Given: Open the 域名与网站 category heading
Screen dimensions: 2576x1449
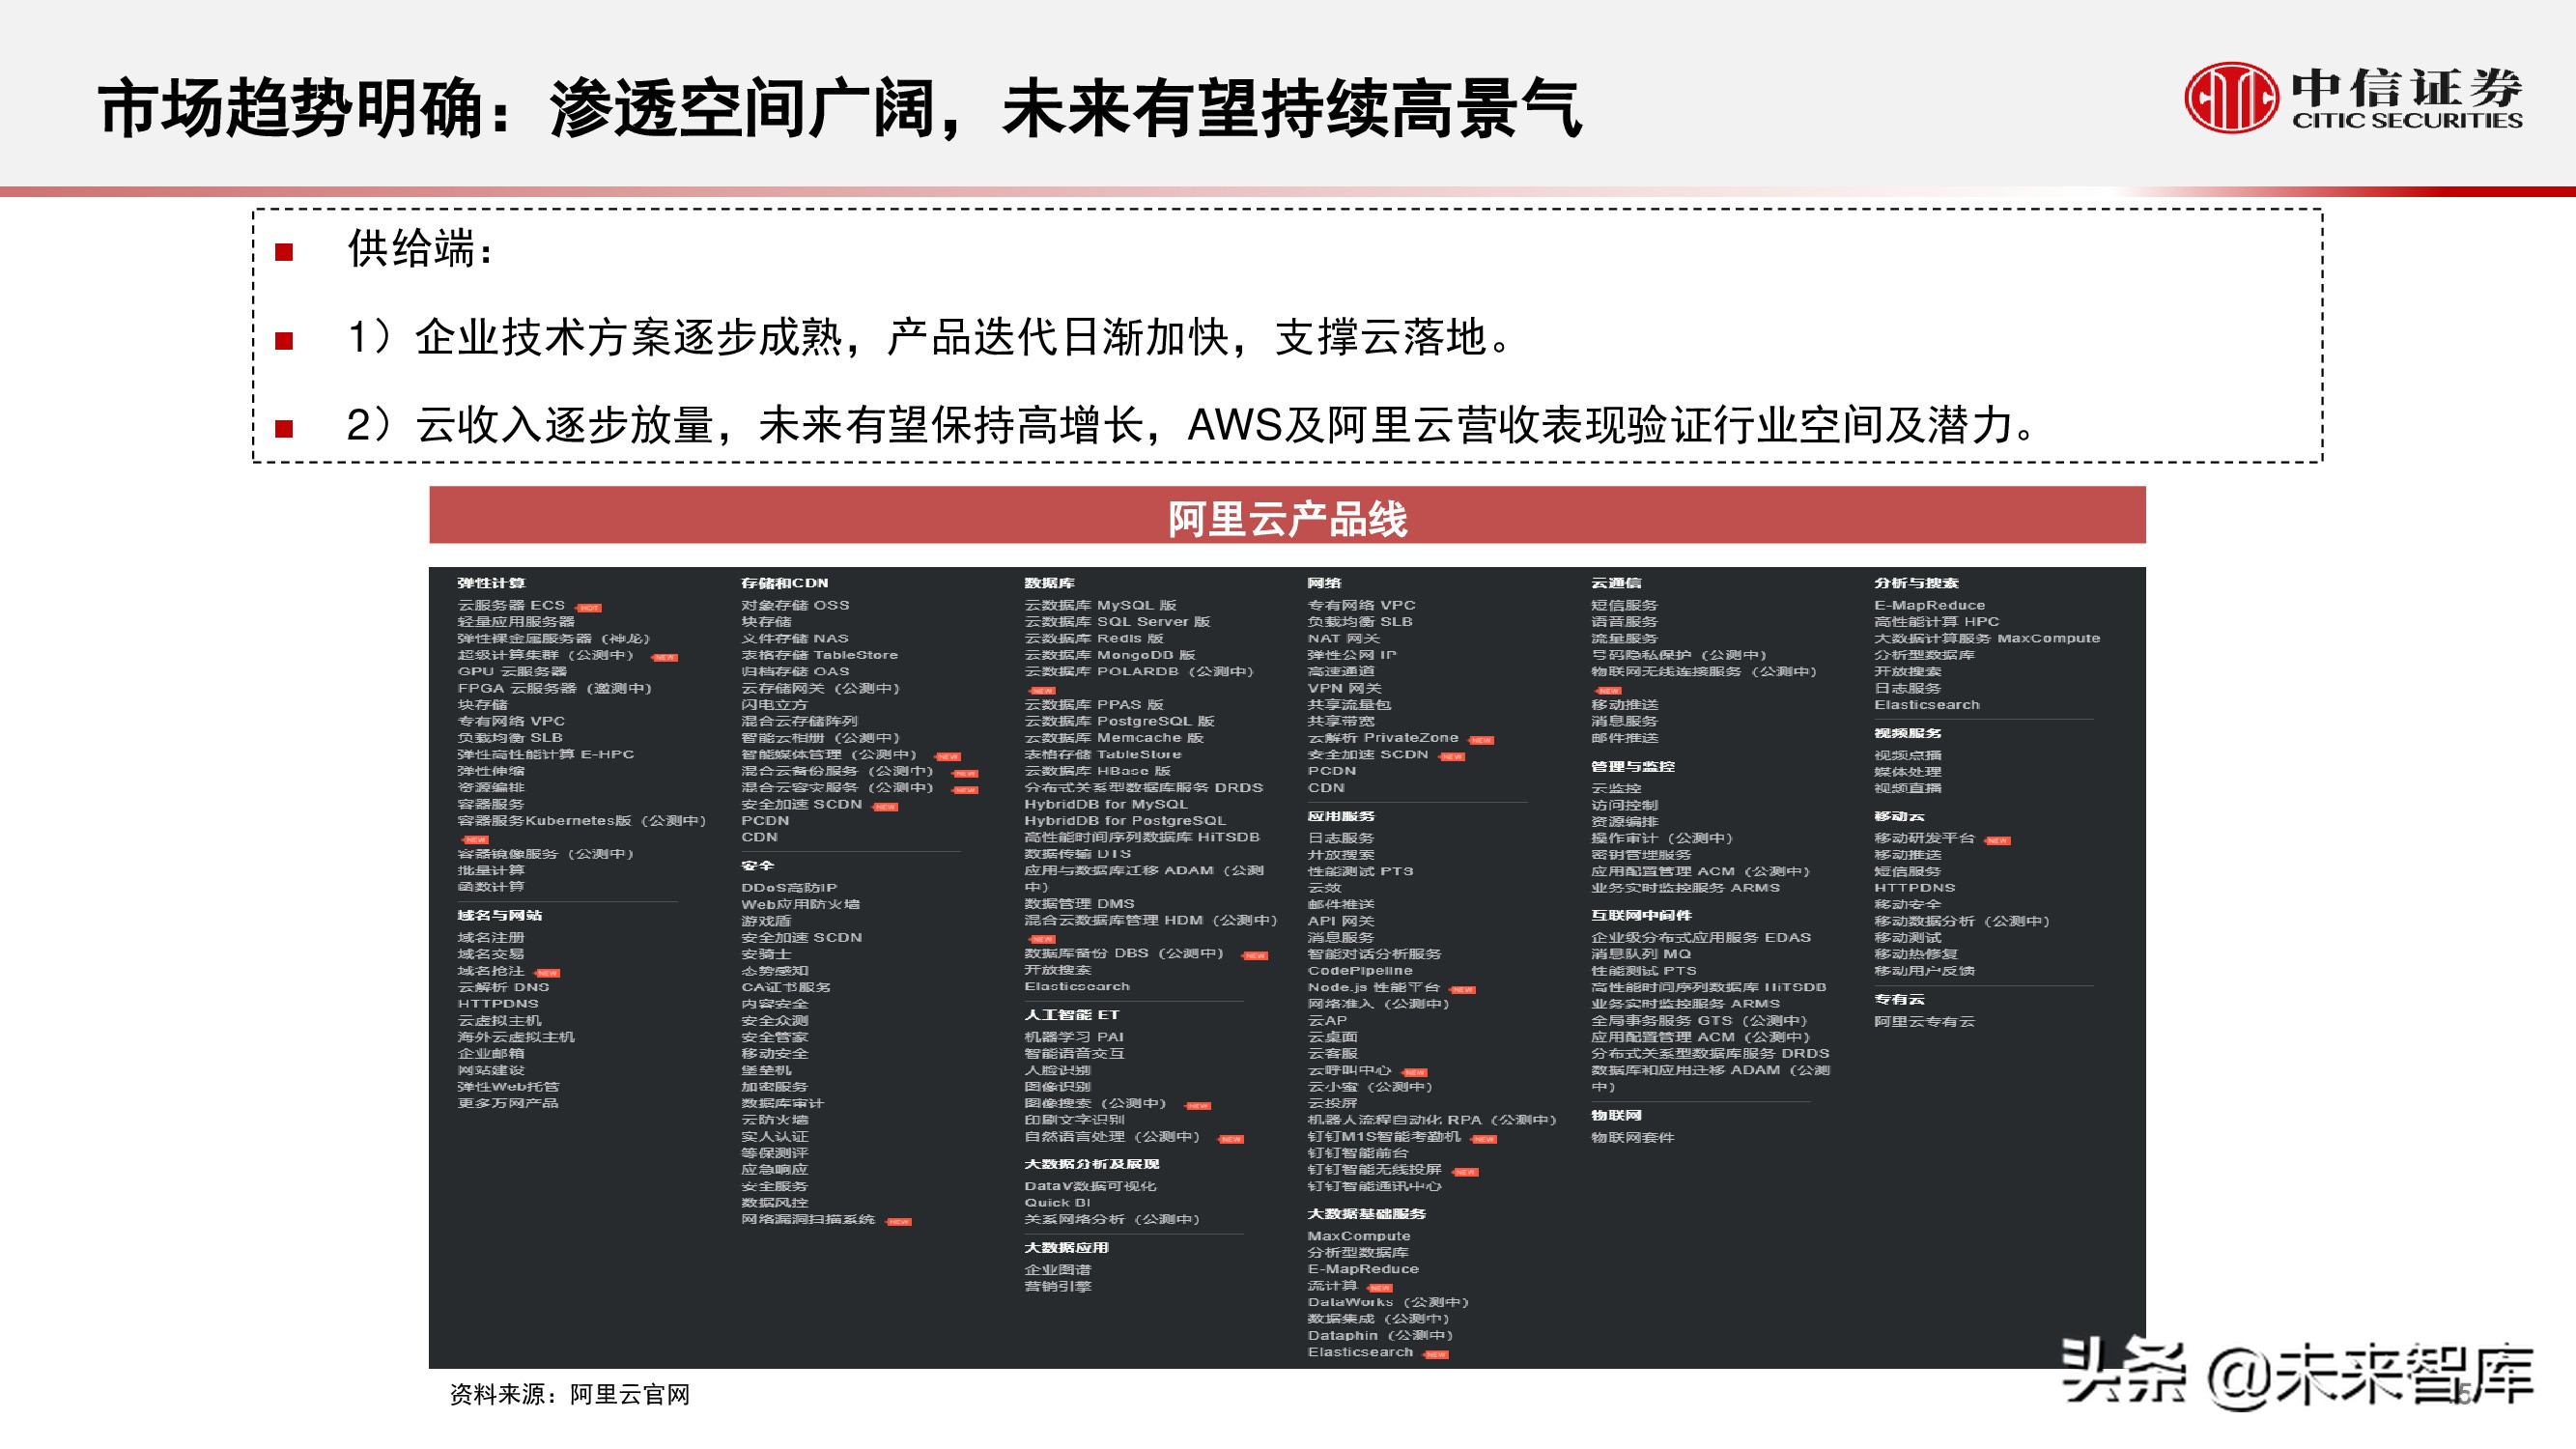Looking at the screenshot, I should 500,915.
